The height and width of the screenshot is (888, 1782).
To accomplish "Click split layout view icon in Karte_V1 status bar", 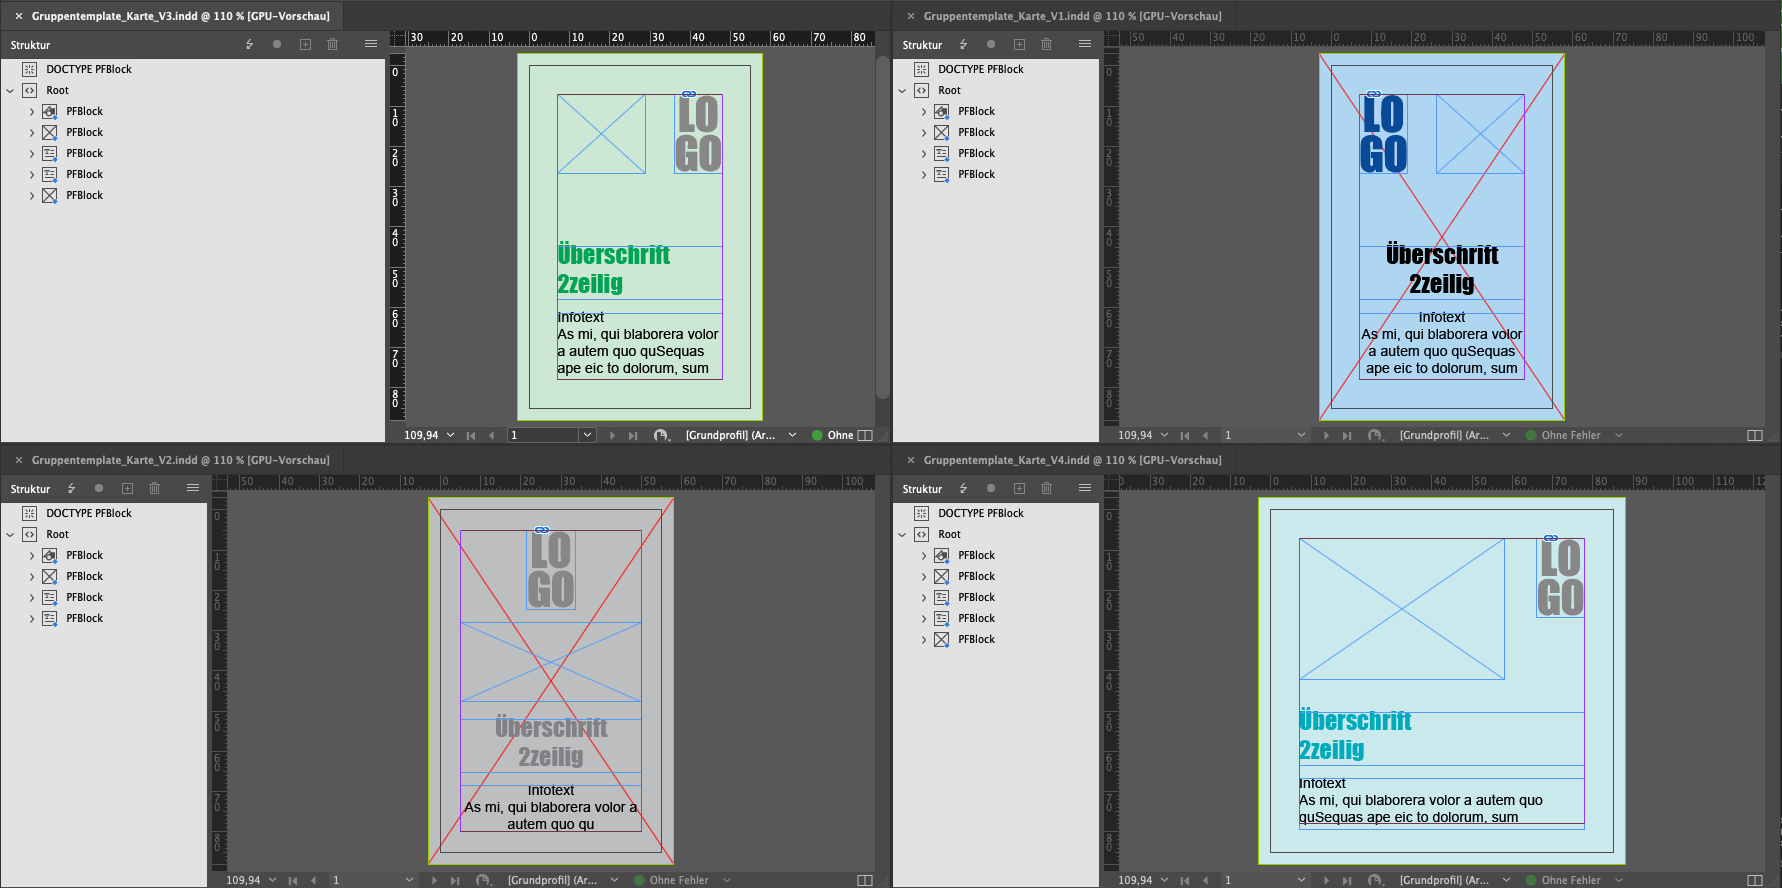I will click(x=1754, y=435).
